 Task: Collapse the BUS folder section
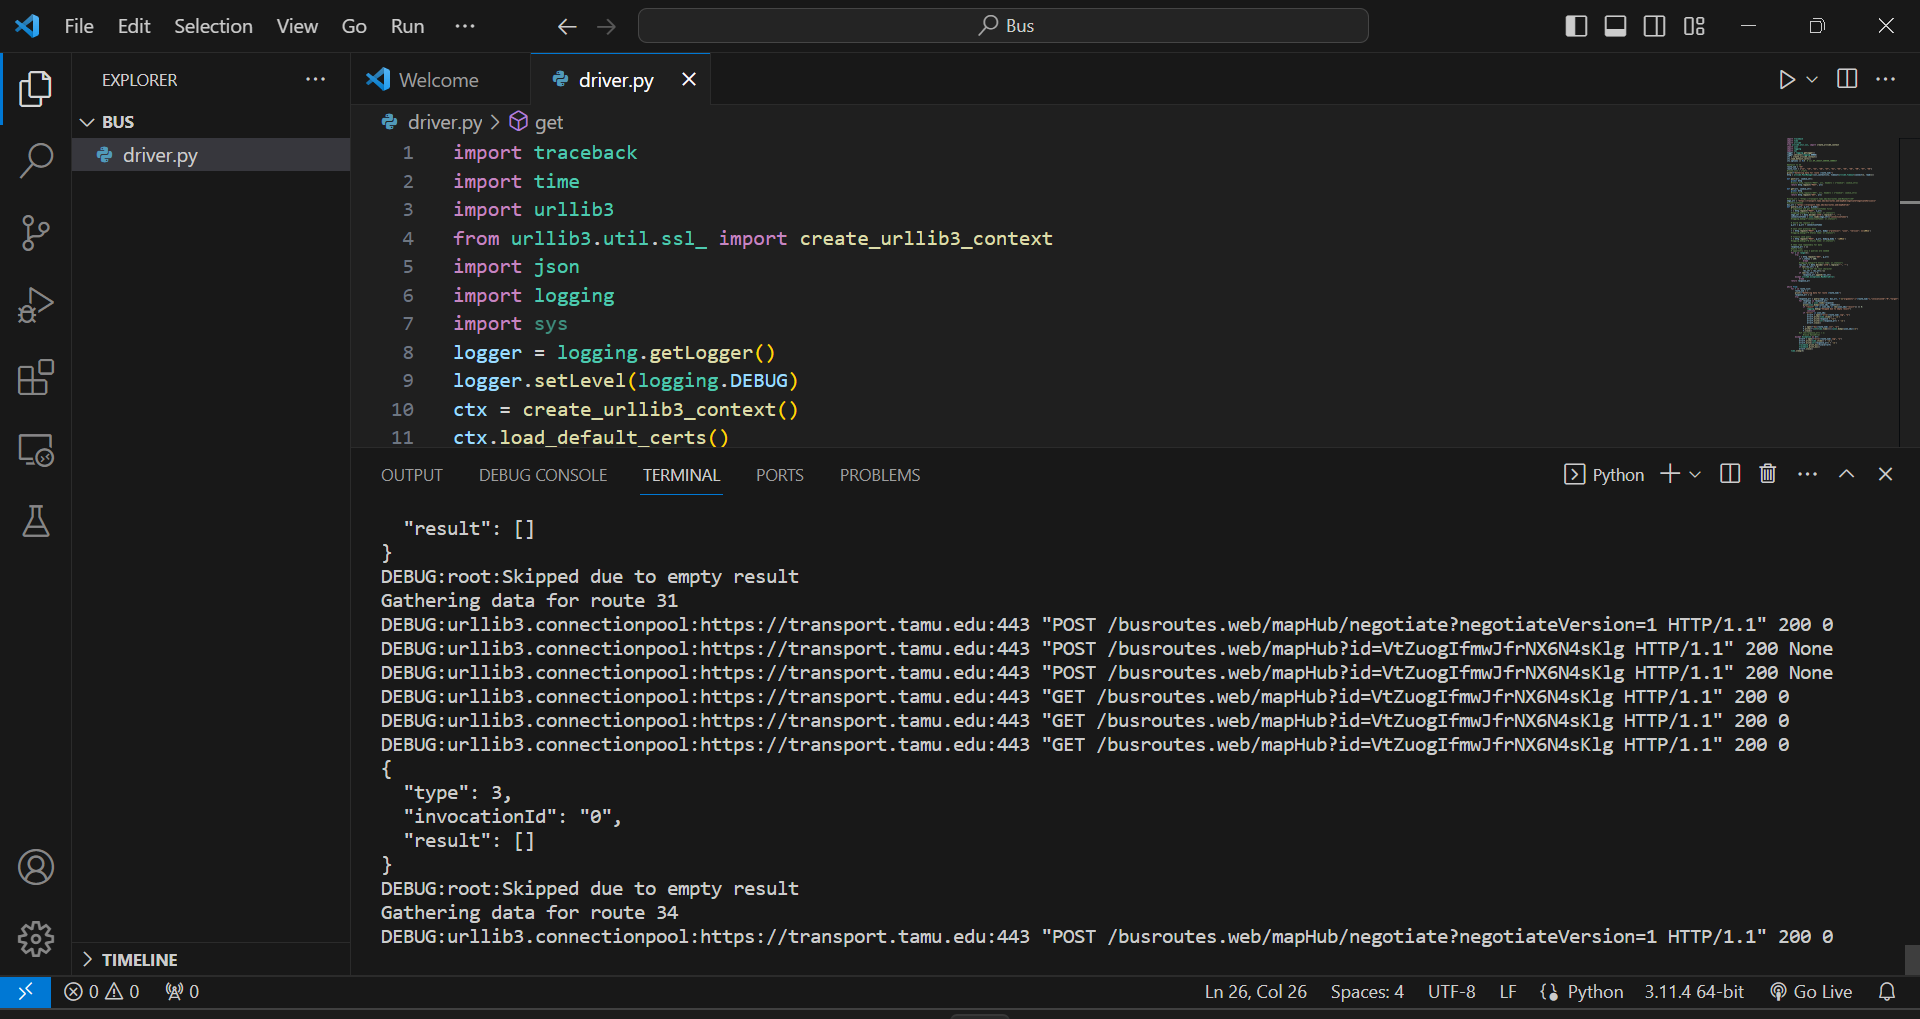[211, 122]
